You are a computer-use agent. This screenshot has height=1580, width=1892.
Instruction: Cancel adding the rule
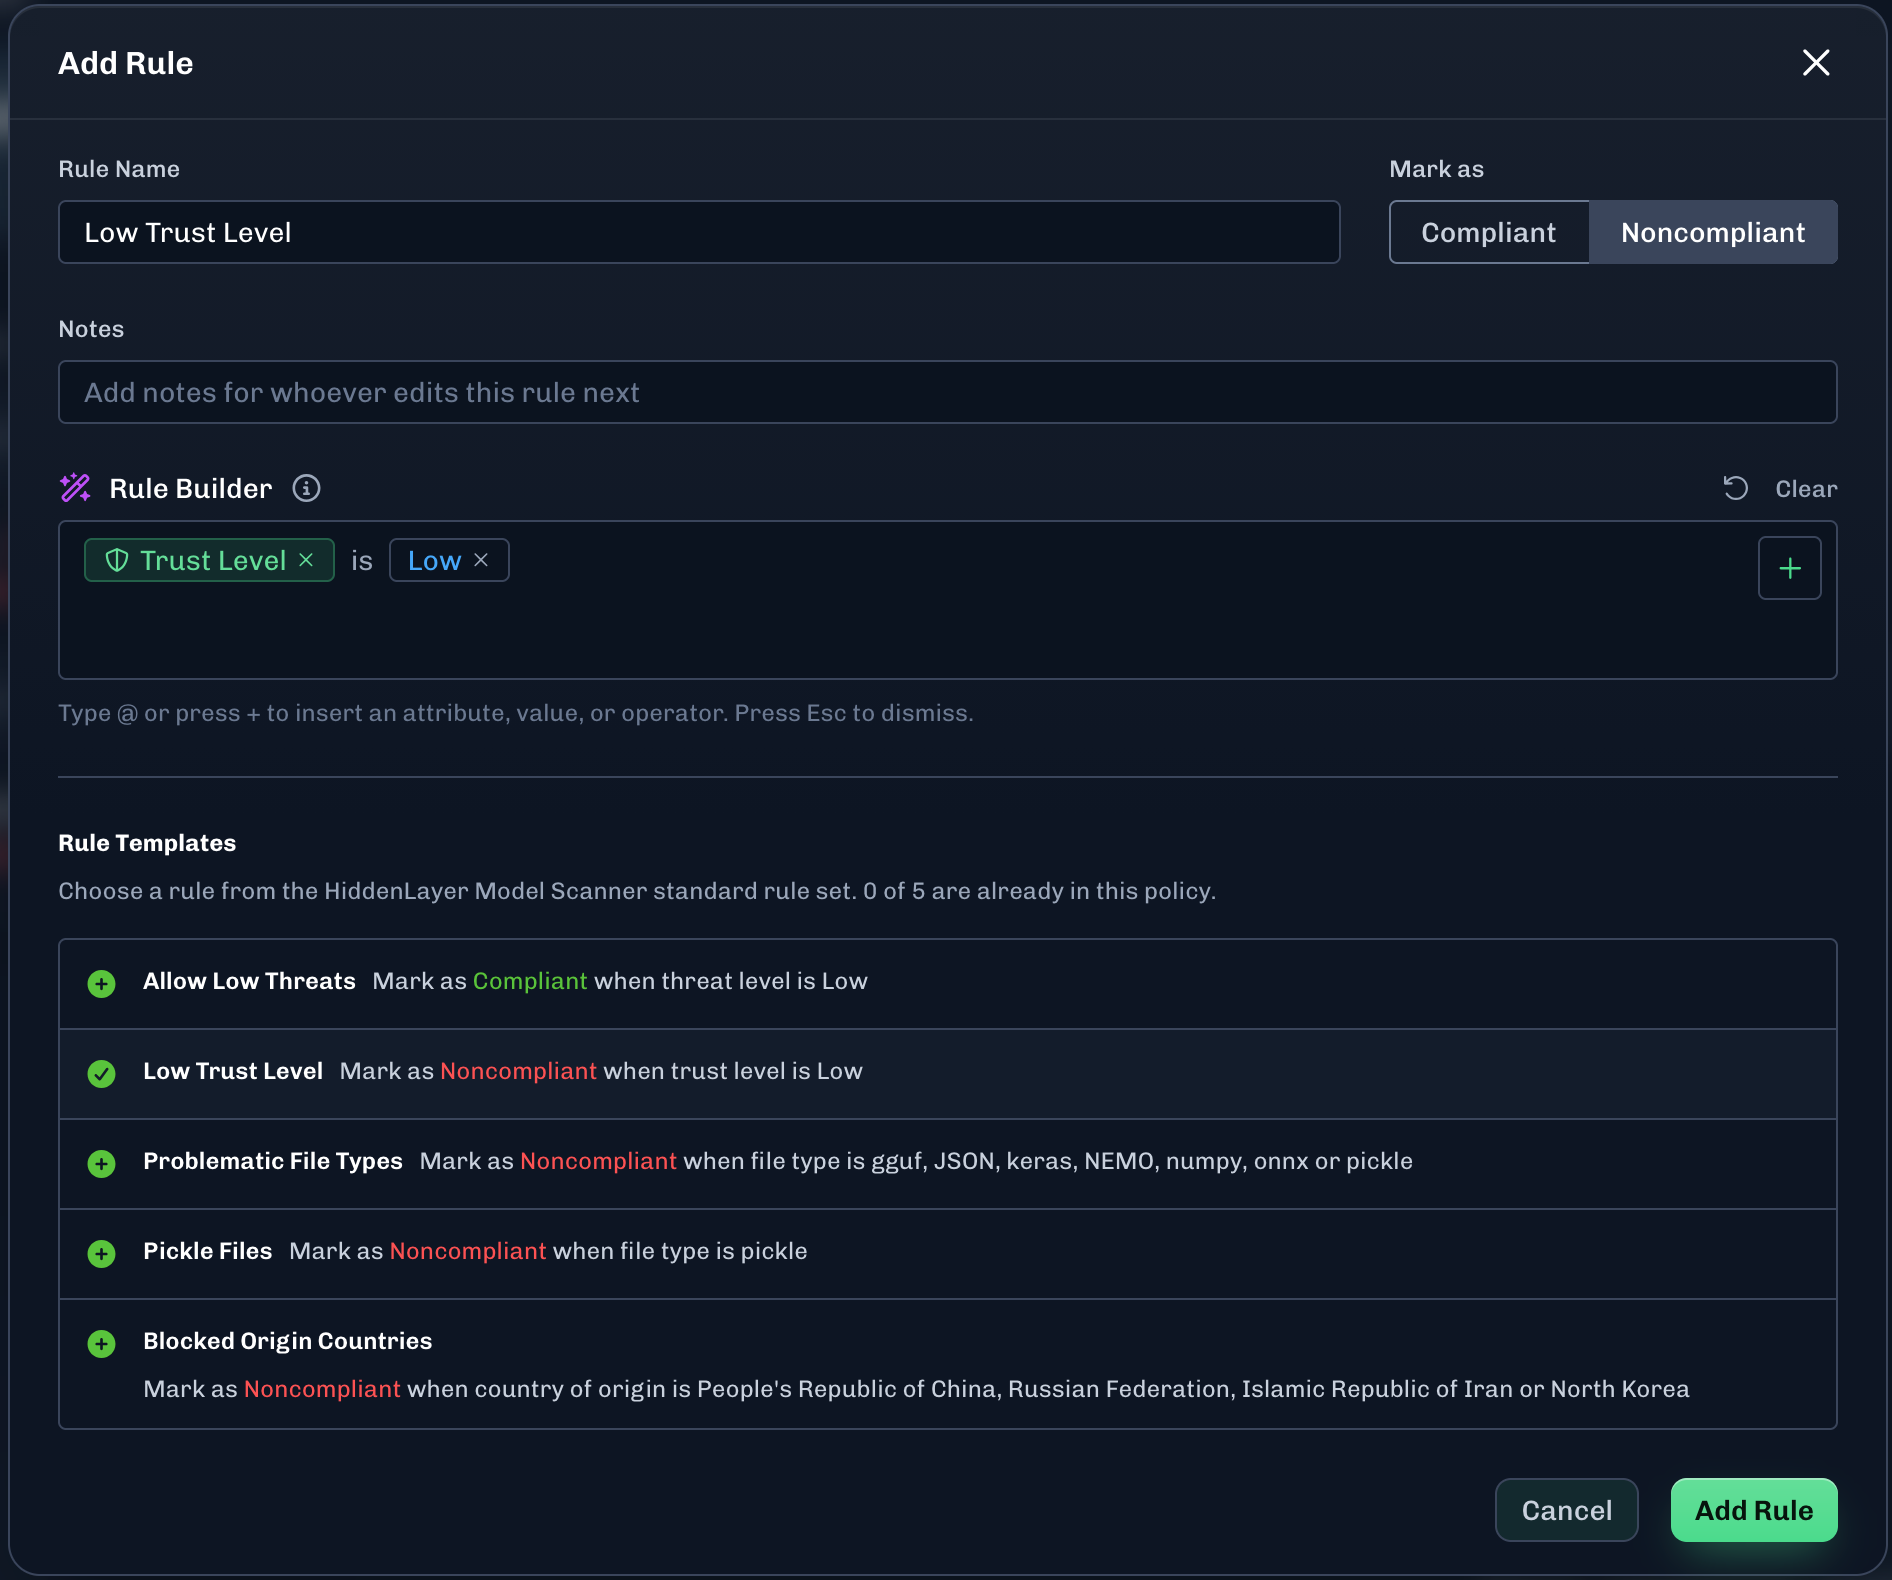coord(1567,1510)
